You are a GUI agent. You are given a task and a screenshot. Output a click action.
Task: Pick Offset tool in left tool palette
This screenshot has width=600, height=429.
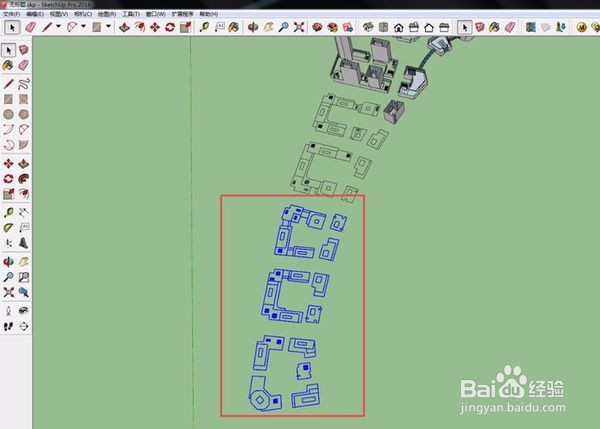coord(24,194)
